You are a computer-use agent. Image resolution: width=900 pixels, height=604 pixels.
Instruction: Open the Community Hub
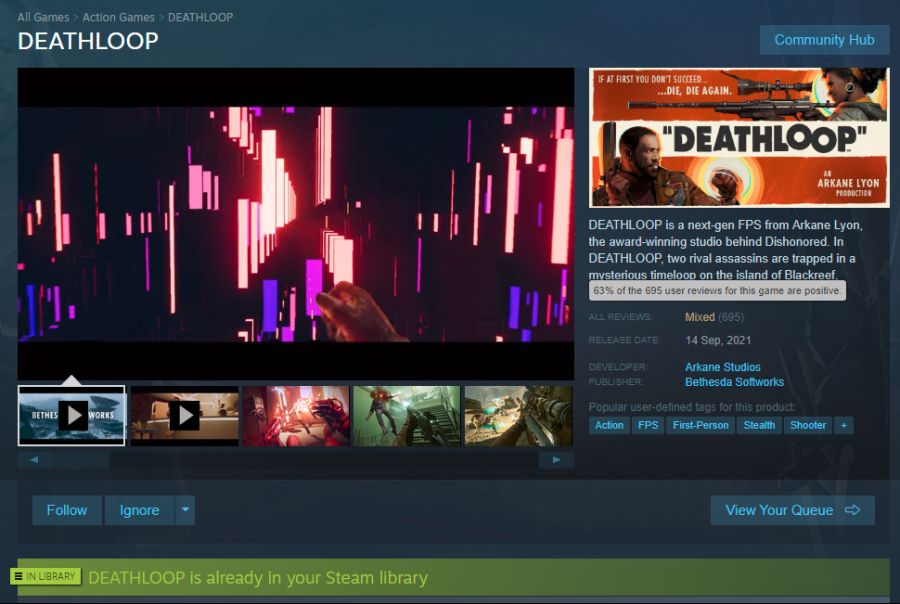point(824,40)
